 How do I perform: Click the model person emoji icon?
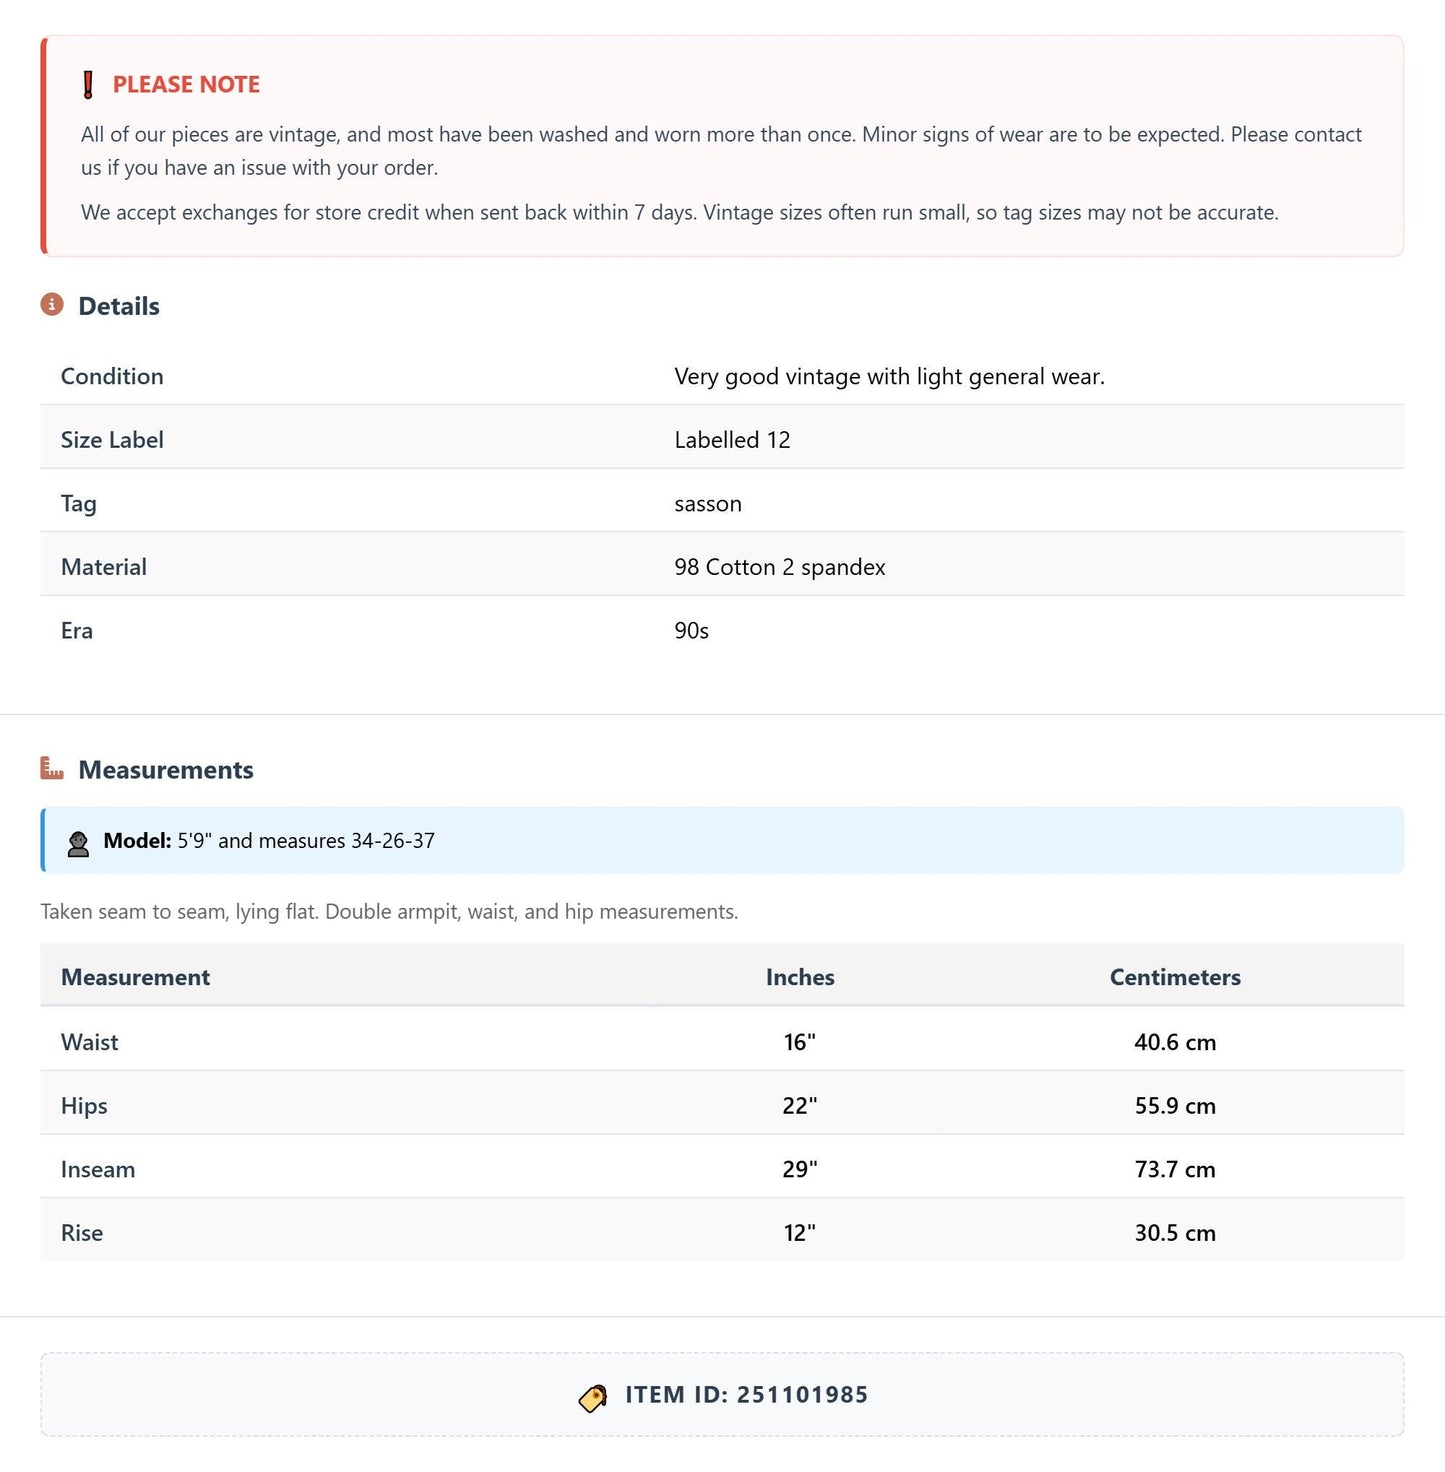point(78,843)
